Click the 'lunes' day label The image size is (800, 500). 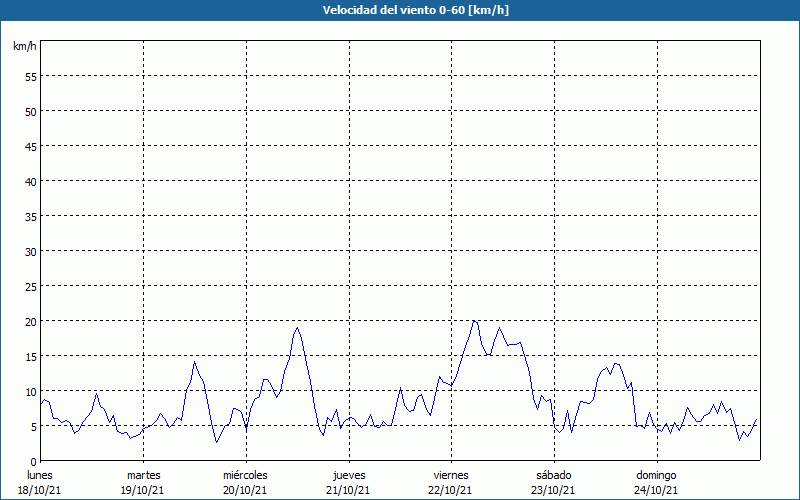pos(40,475)
